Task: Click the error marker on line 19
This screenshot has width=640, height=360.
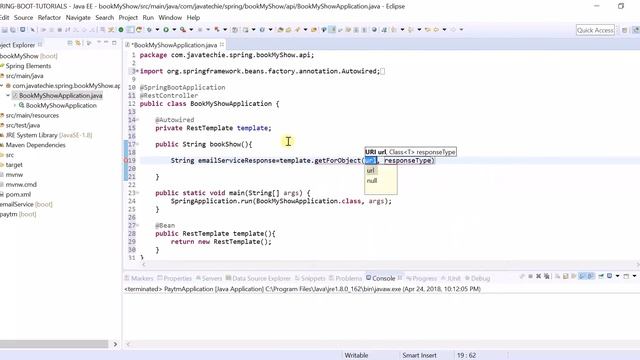Action: [126, 160]
